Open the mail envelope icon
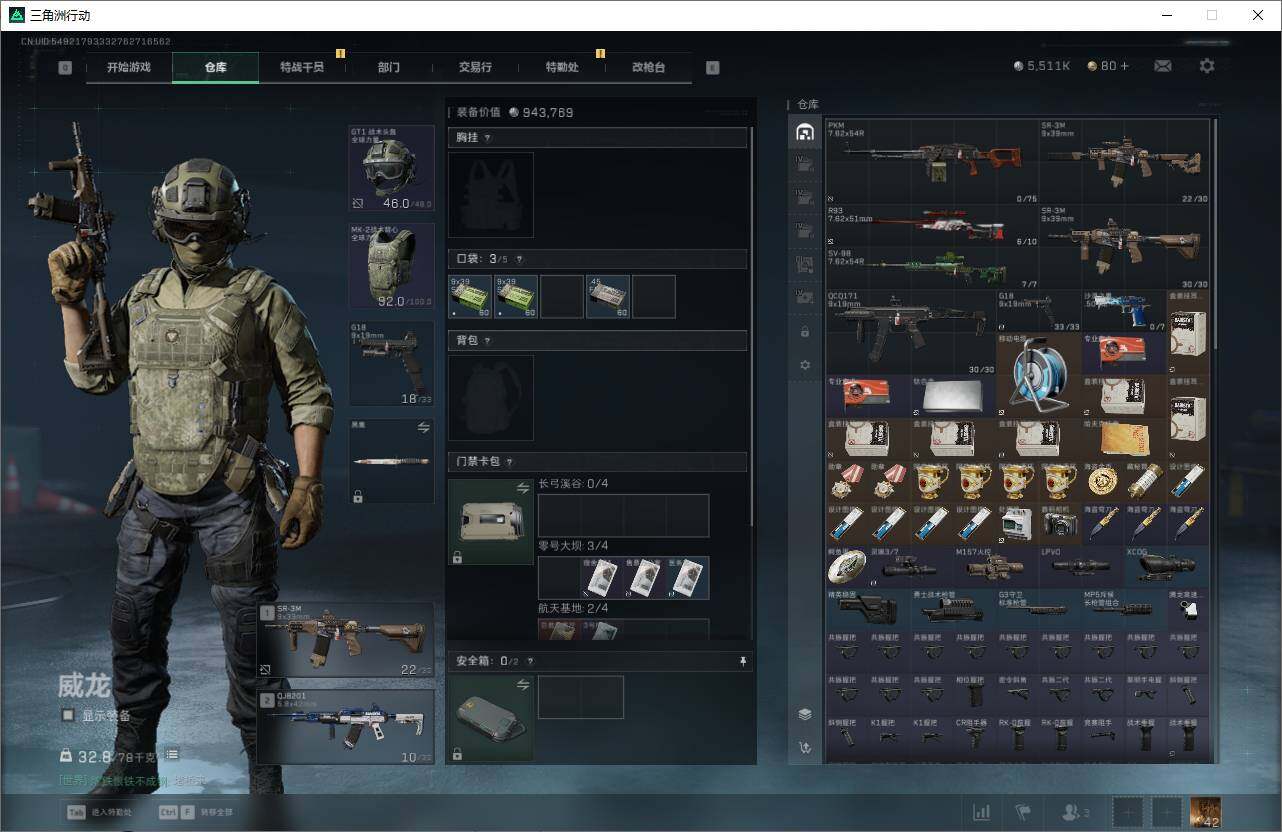Image resolution: width=1282 pixels, height=832 pixels. pyautogui.click(x=1163, y=66)
